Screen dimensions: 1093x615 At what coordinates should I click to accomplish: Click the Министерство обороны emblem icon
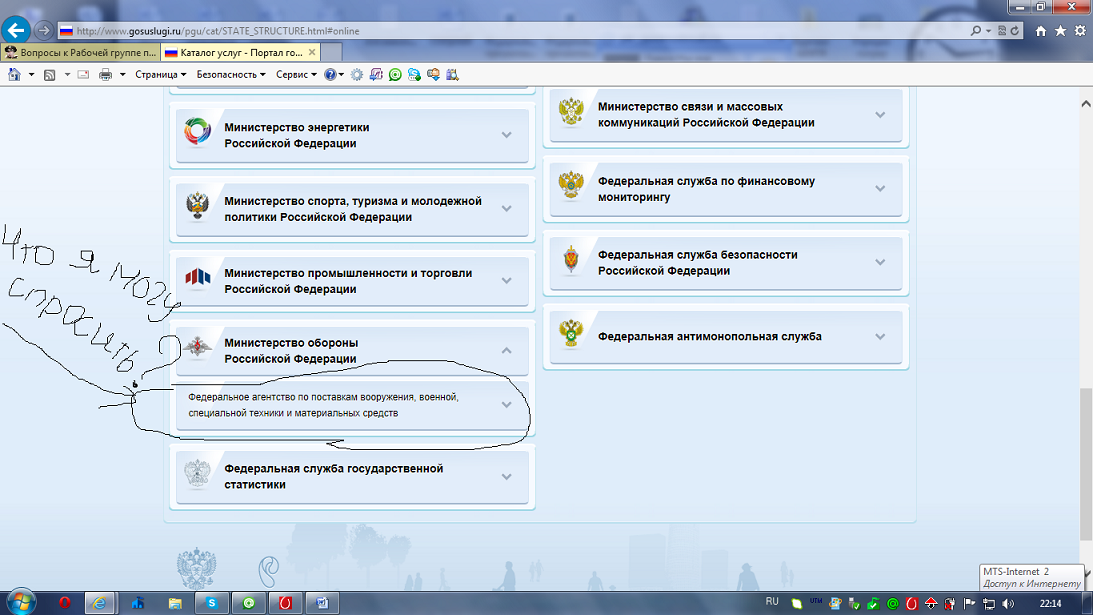point(197,345)
